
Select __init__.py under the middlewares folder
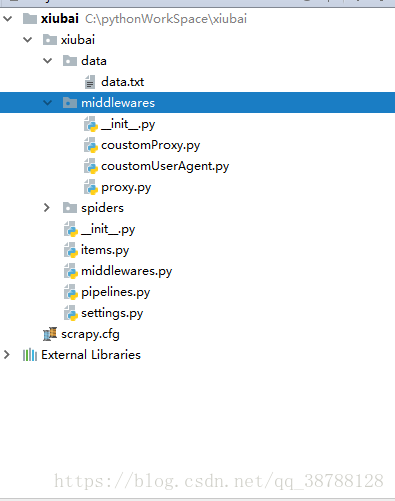[128, 124]
